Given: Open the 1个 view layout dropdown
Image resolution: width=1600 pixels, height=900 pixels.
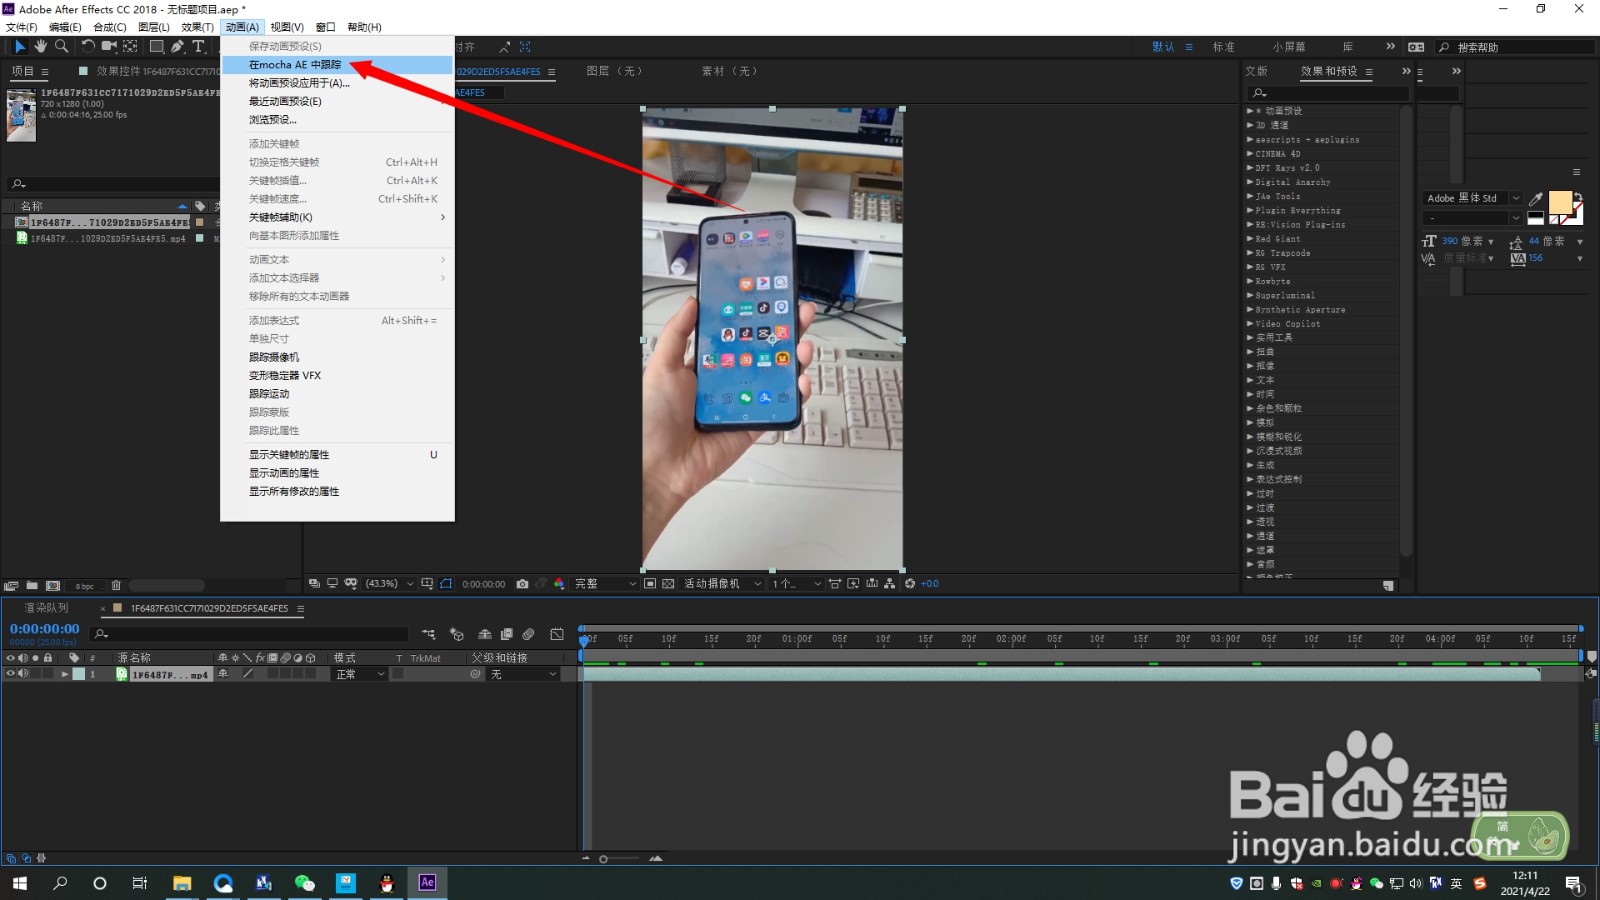Looking at the screenshot, I should [x=796, y=584].
